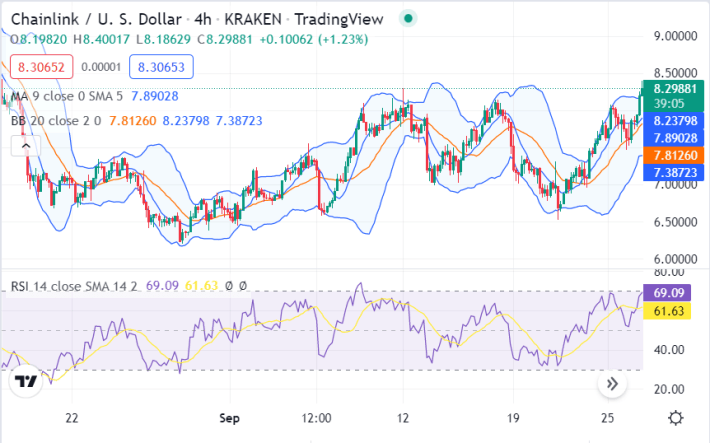Collapse the indicator legend chevron
This screenshot has width=710, height=443.
pos(26,146)
